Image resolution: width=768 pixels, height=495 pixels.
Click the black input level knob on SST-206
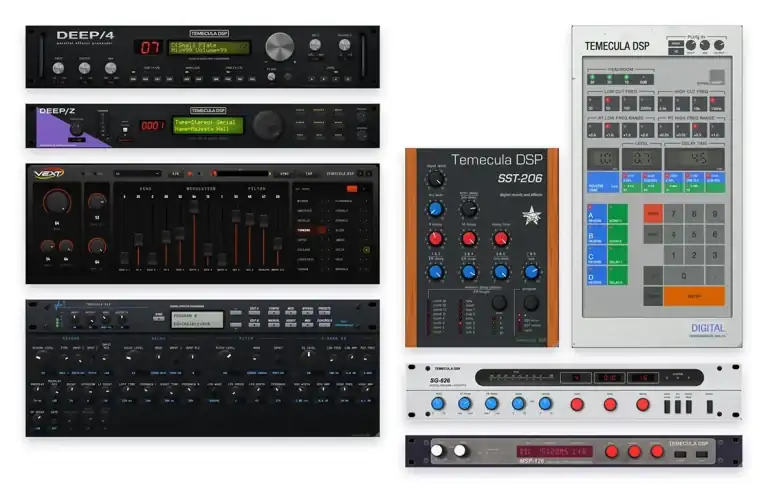pos(435,180)
